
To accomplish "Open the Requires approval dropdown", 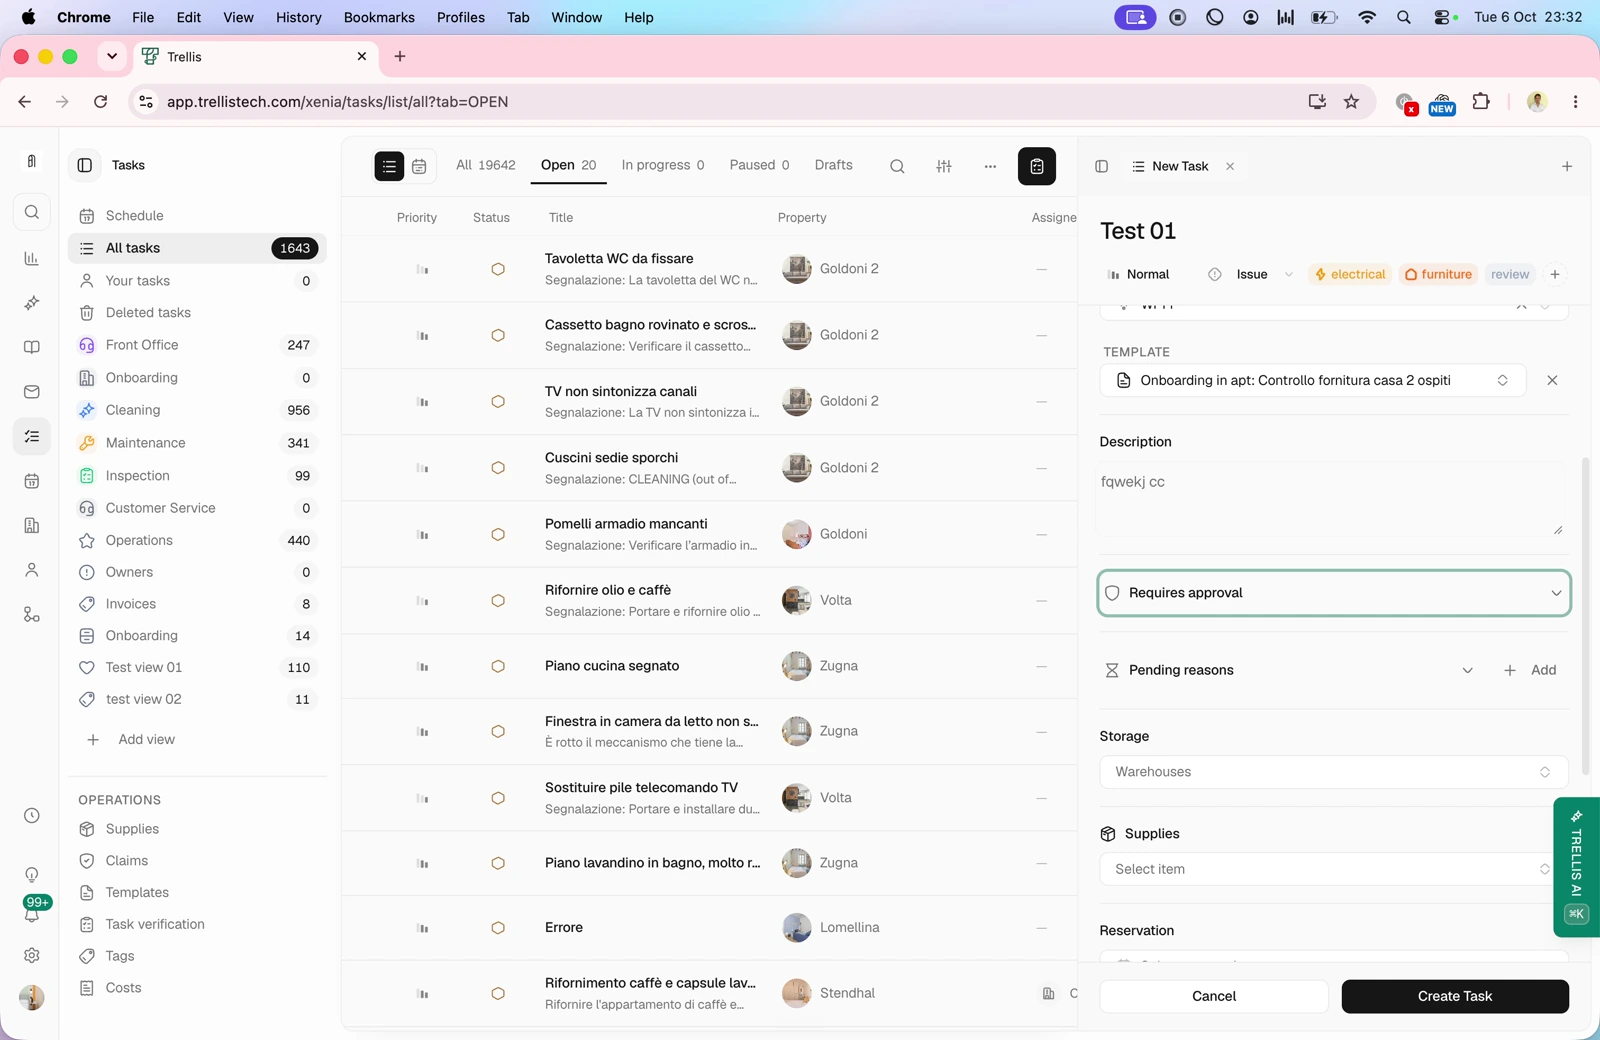I will tap(1334, 593).
